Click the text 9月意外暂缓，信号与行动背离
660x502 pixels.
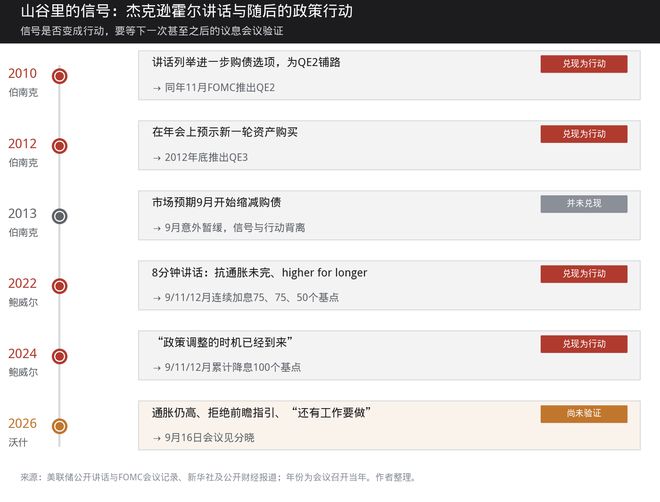coord(235,228)
